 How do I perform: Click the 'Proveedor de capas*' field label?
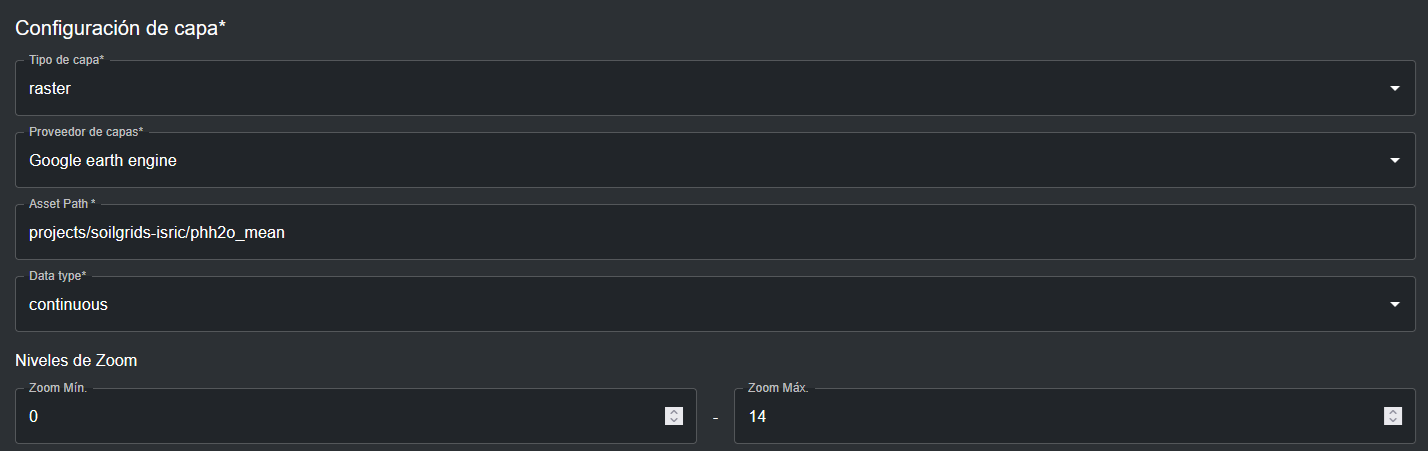click(x=86, y=132)
